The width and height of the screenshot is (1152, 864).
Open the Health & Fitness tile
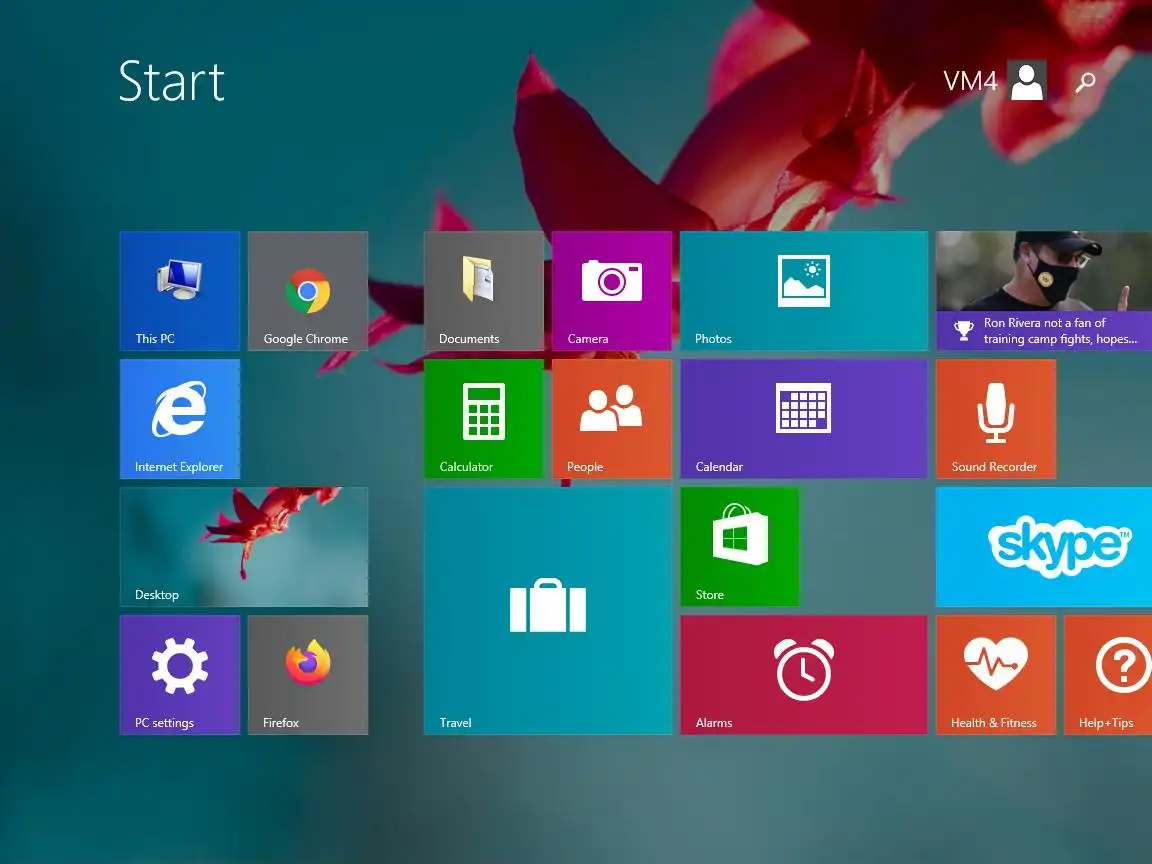point(996,674)
